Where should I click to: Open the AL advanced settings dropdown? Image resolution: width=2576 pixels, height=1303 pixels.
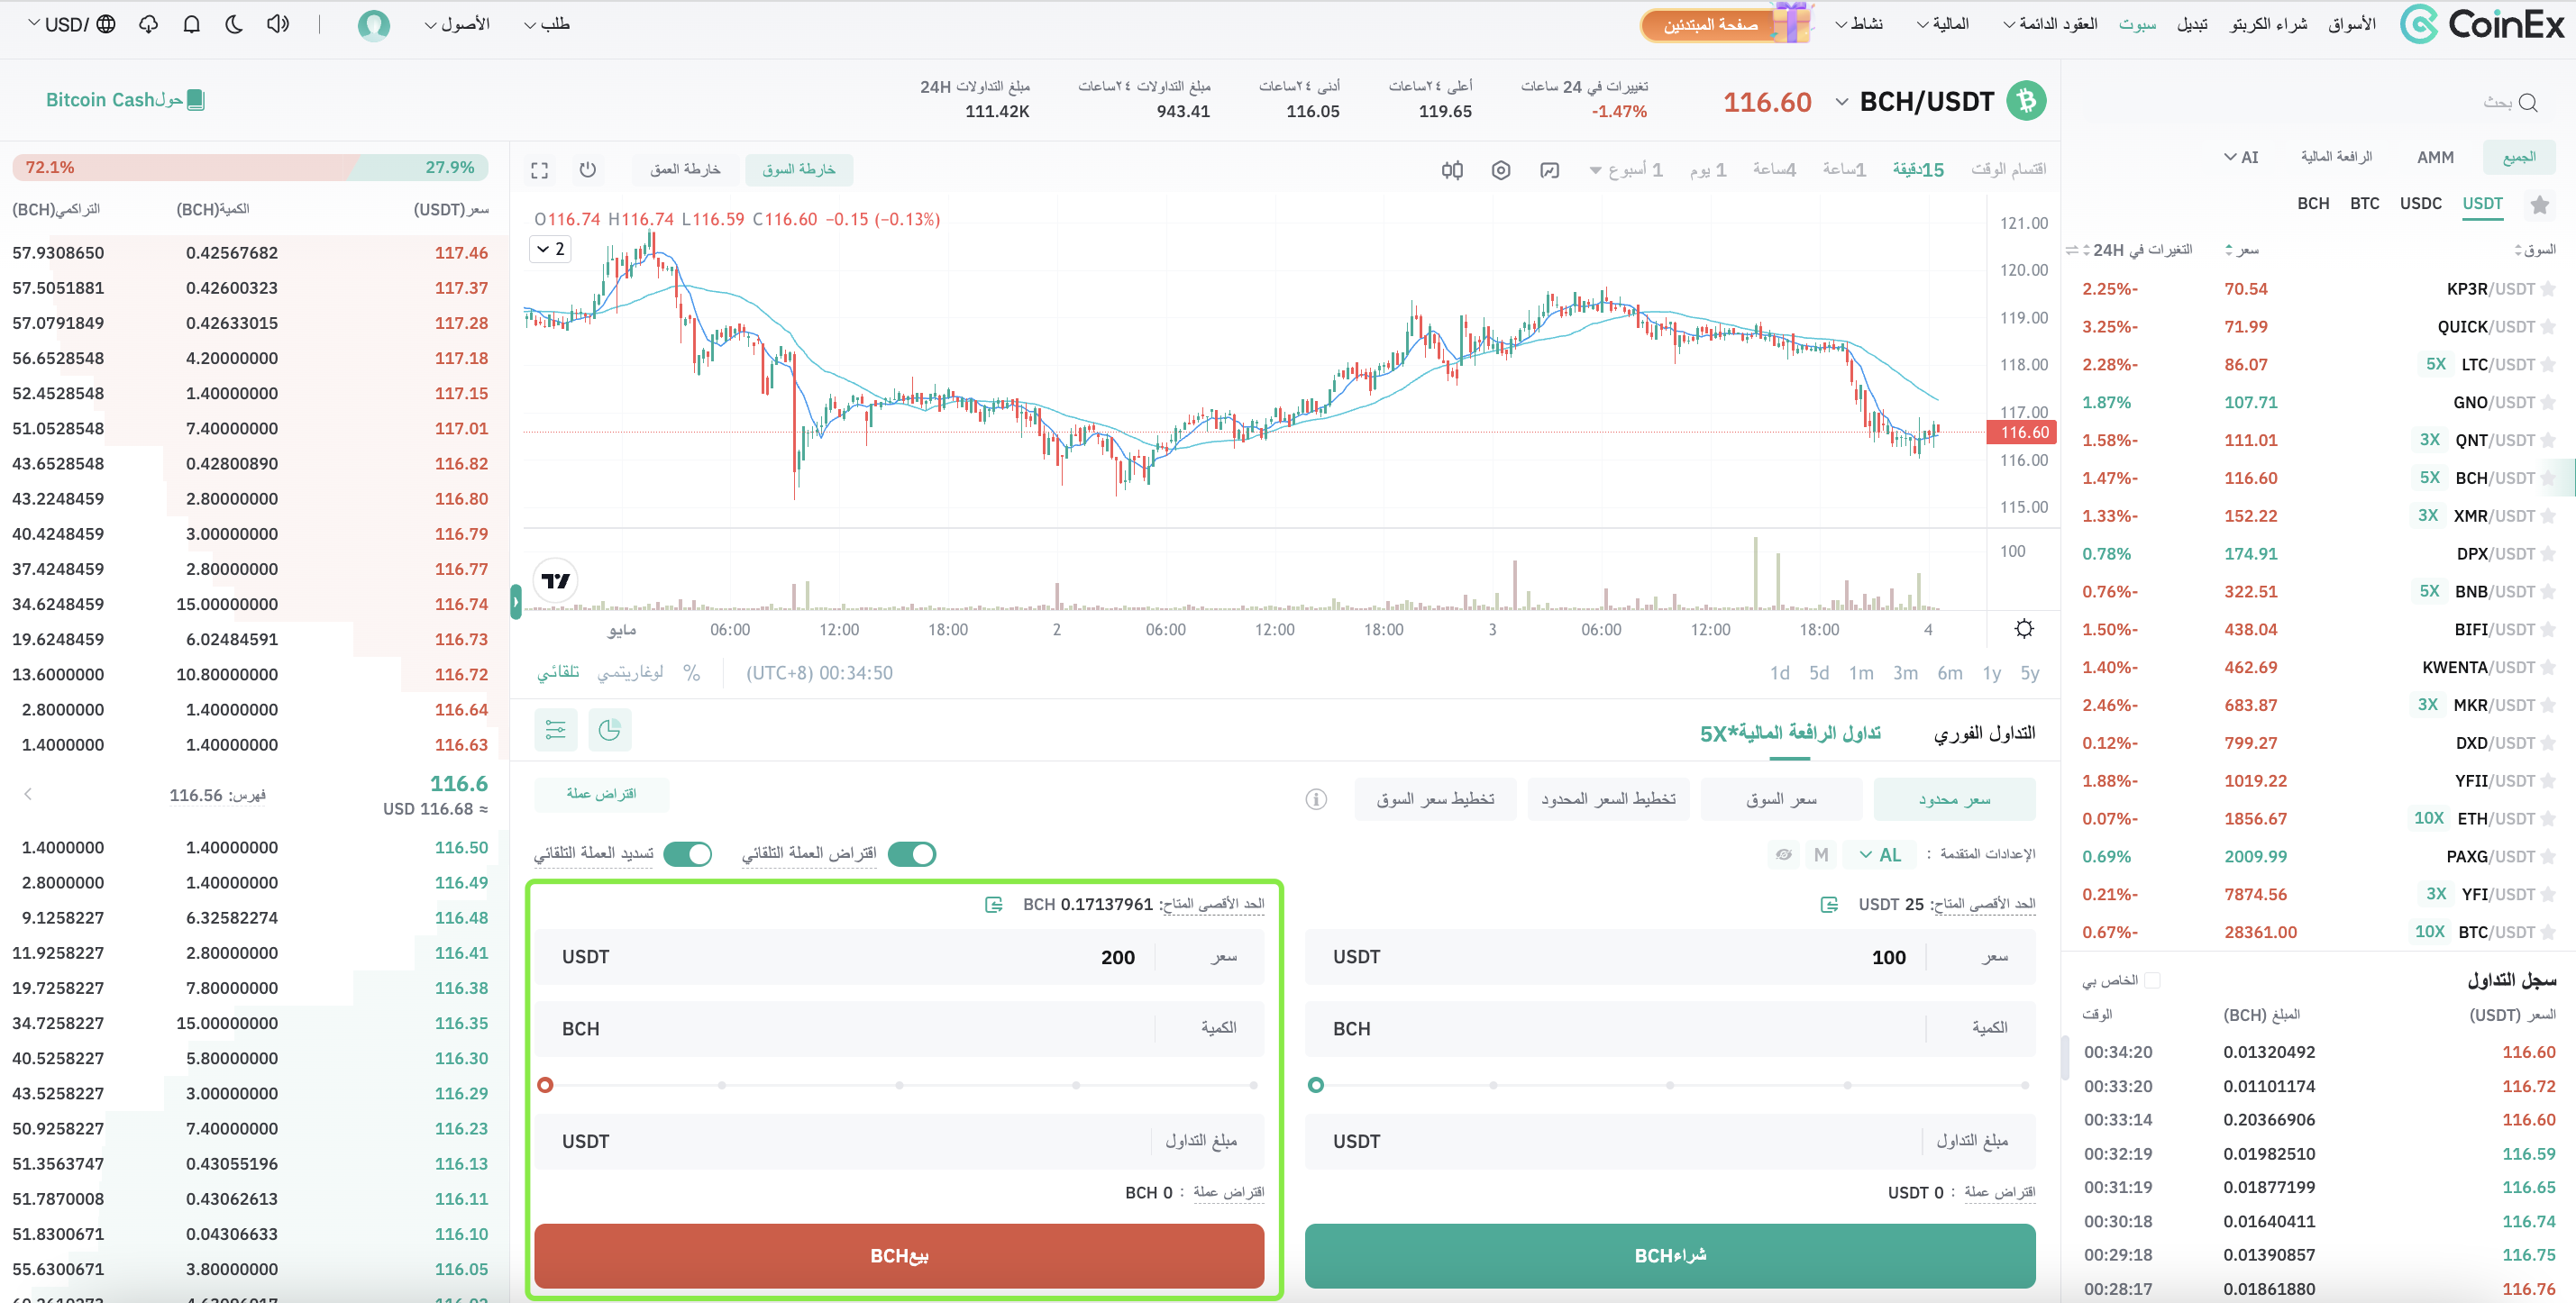1880,854
